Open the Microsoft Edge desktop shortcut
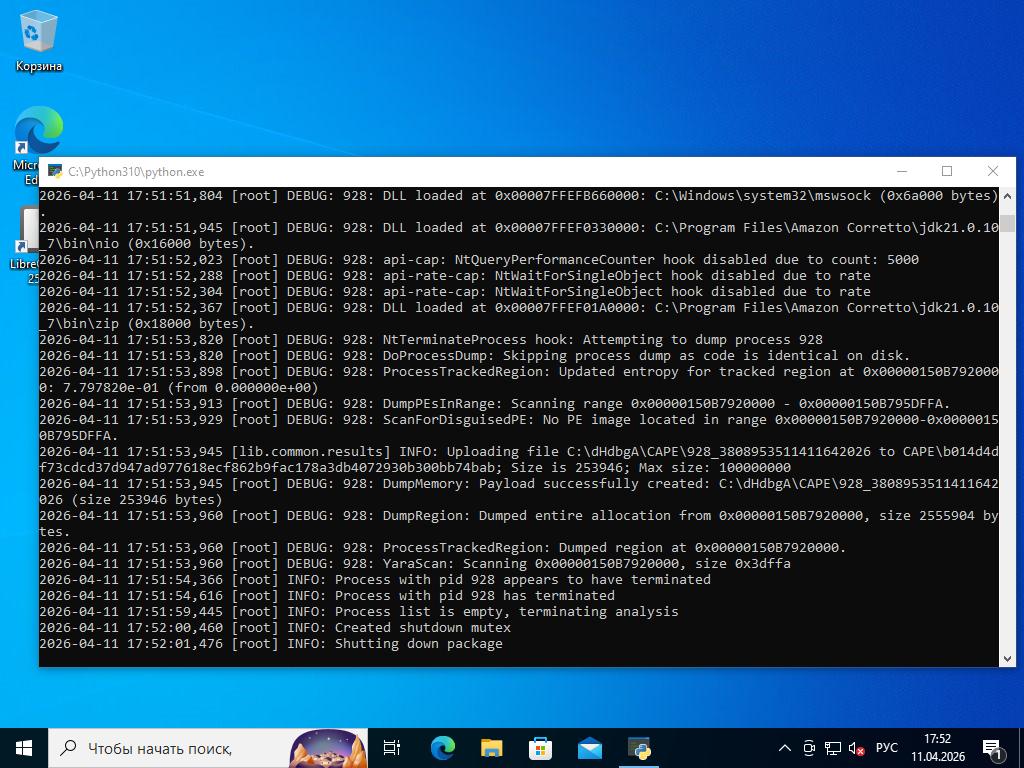The image size is (1024, 768). pos(38,134)
